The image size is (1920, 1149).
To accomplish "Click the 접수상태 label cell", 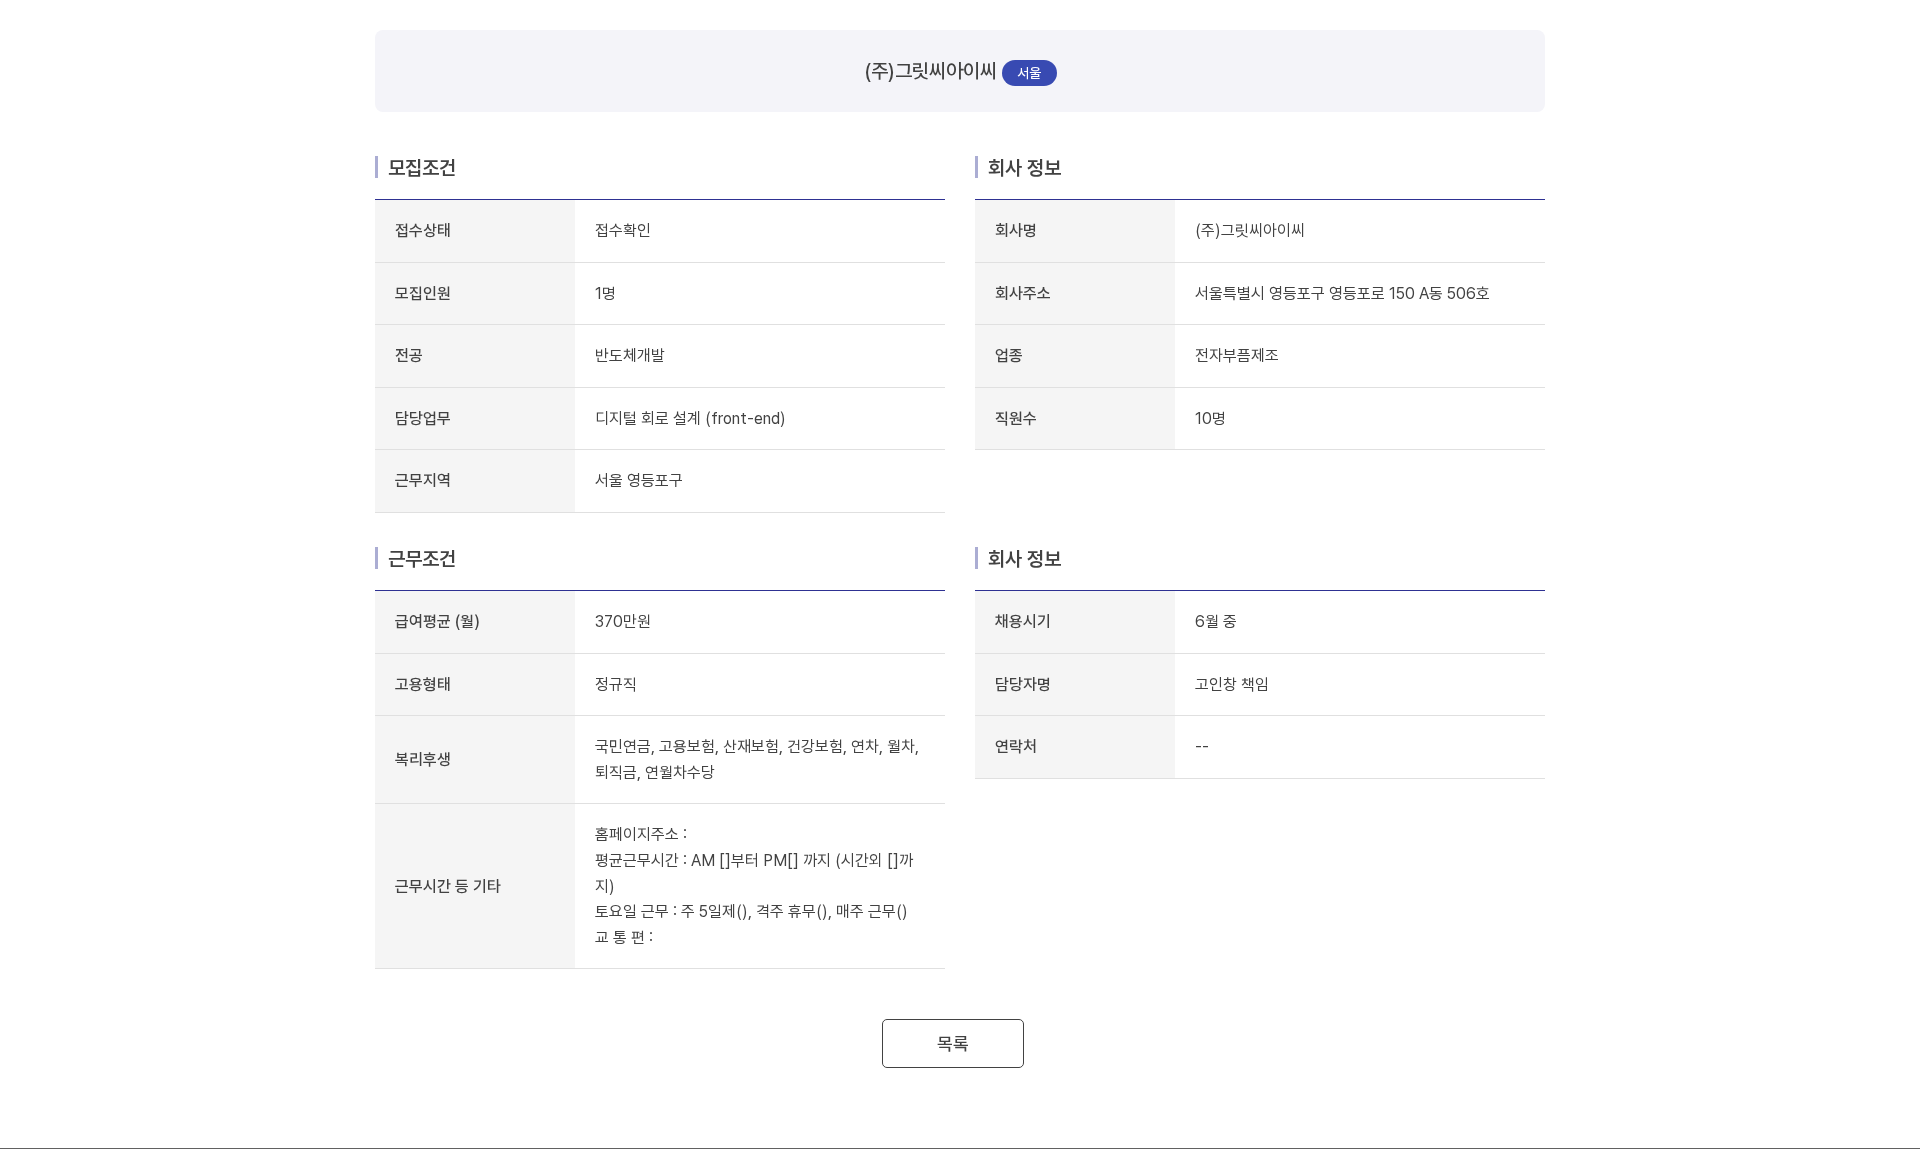I will [475, 231].
